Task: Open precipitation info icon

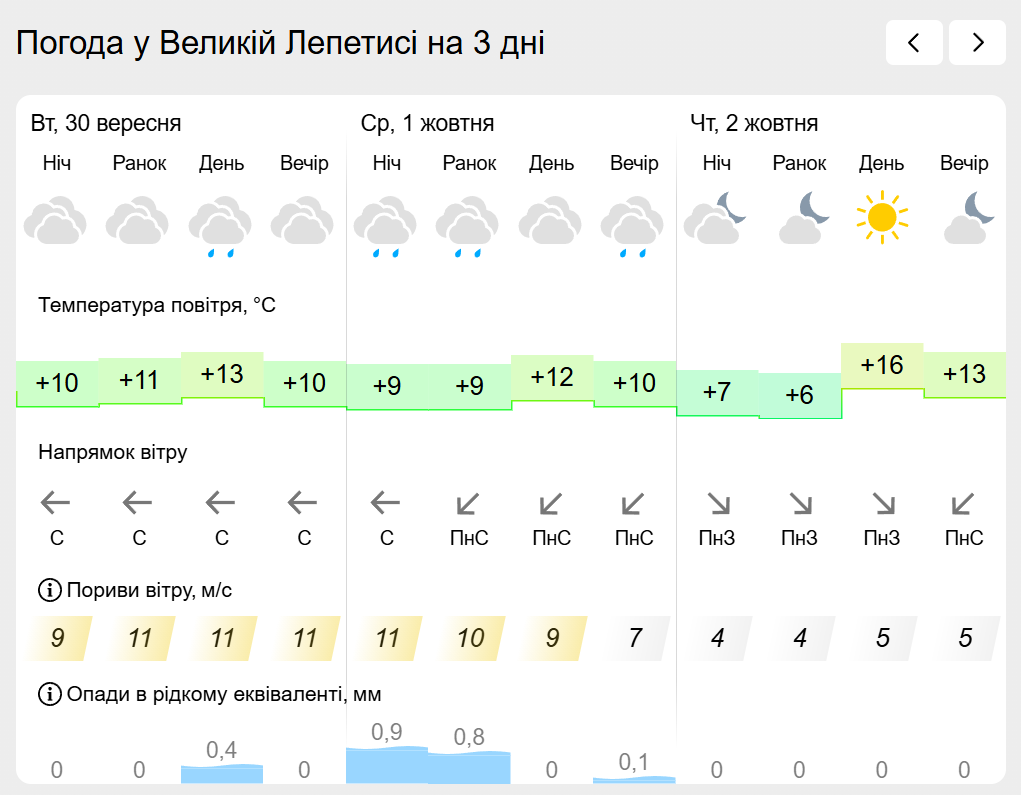Action: pyautogui.click(x=49, y=694)
